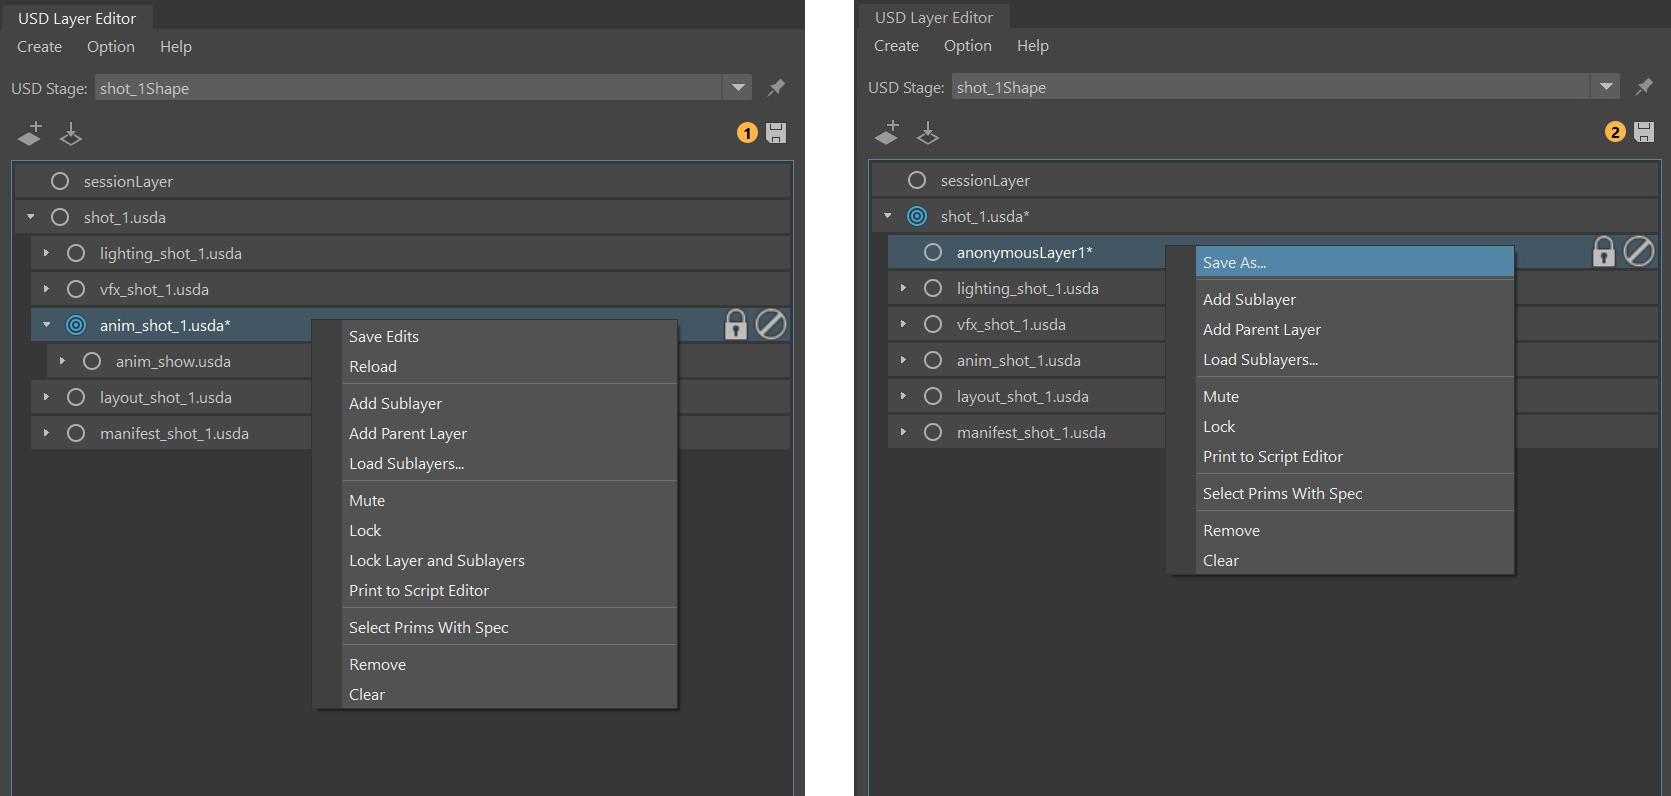Collapse shot_1.usda in left editor
Image resolution: width=1671 pixels, height=796 pixels.
(31, 217)
